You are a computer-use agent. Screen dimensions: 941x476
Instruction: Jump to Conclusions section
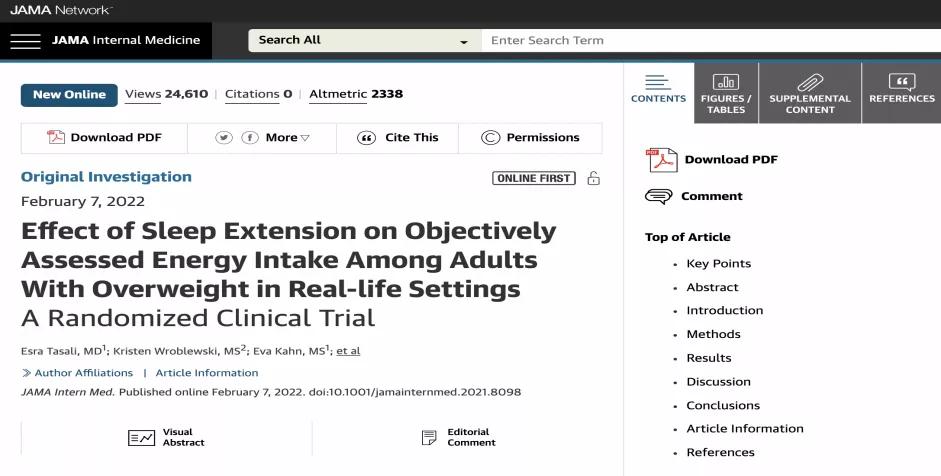pyautogui.click(x=723, y=406)
